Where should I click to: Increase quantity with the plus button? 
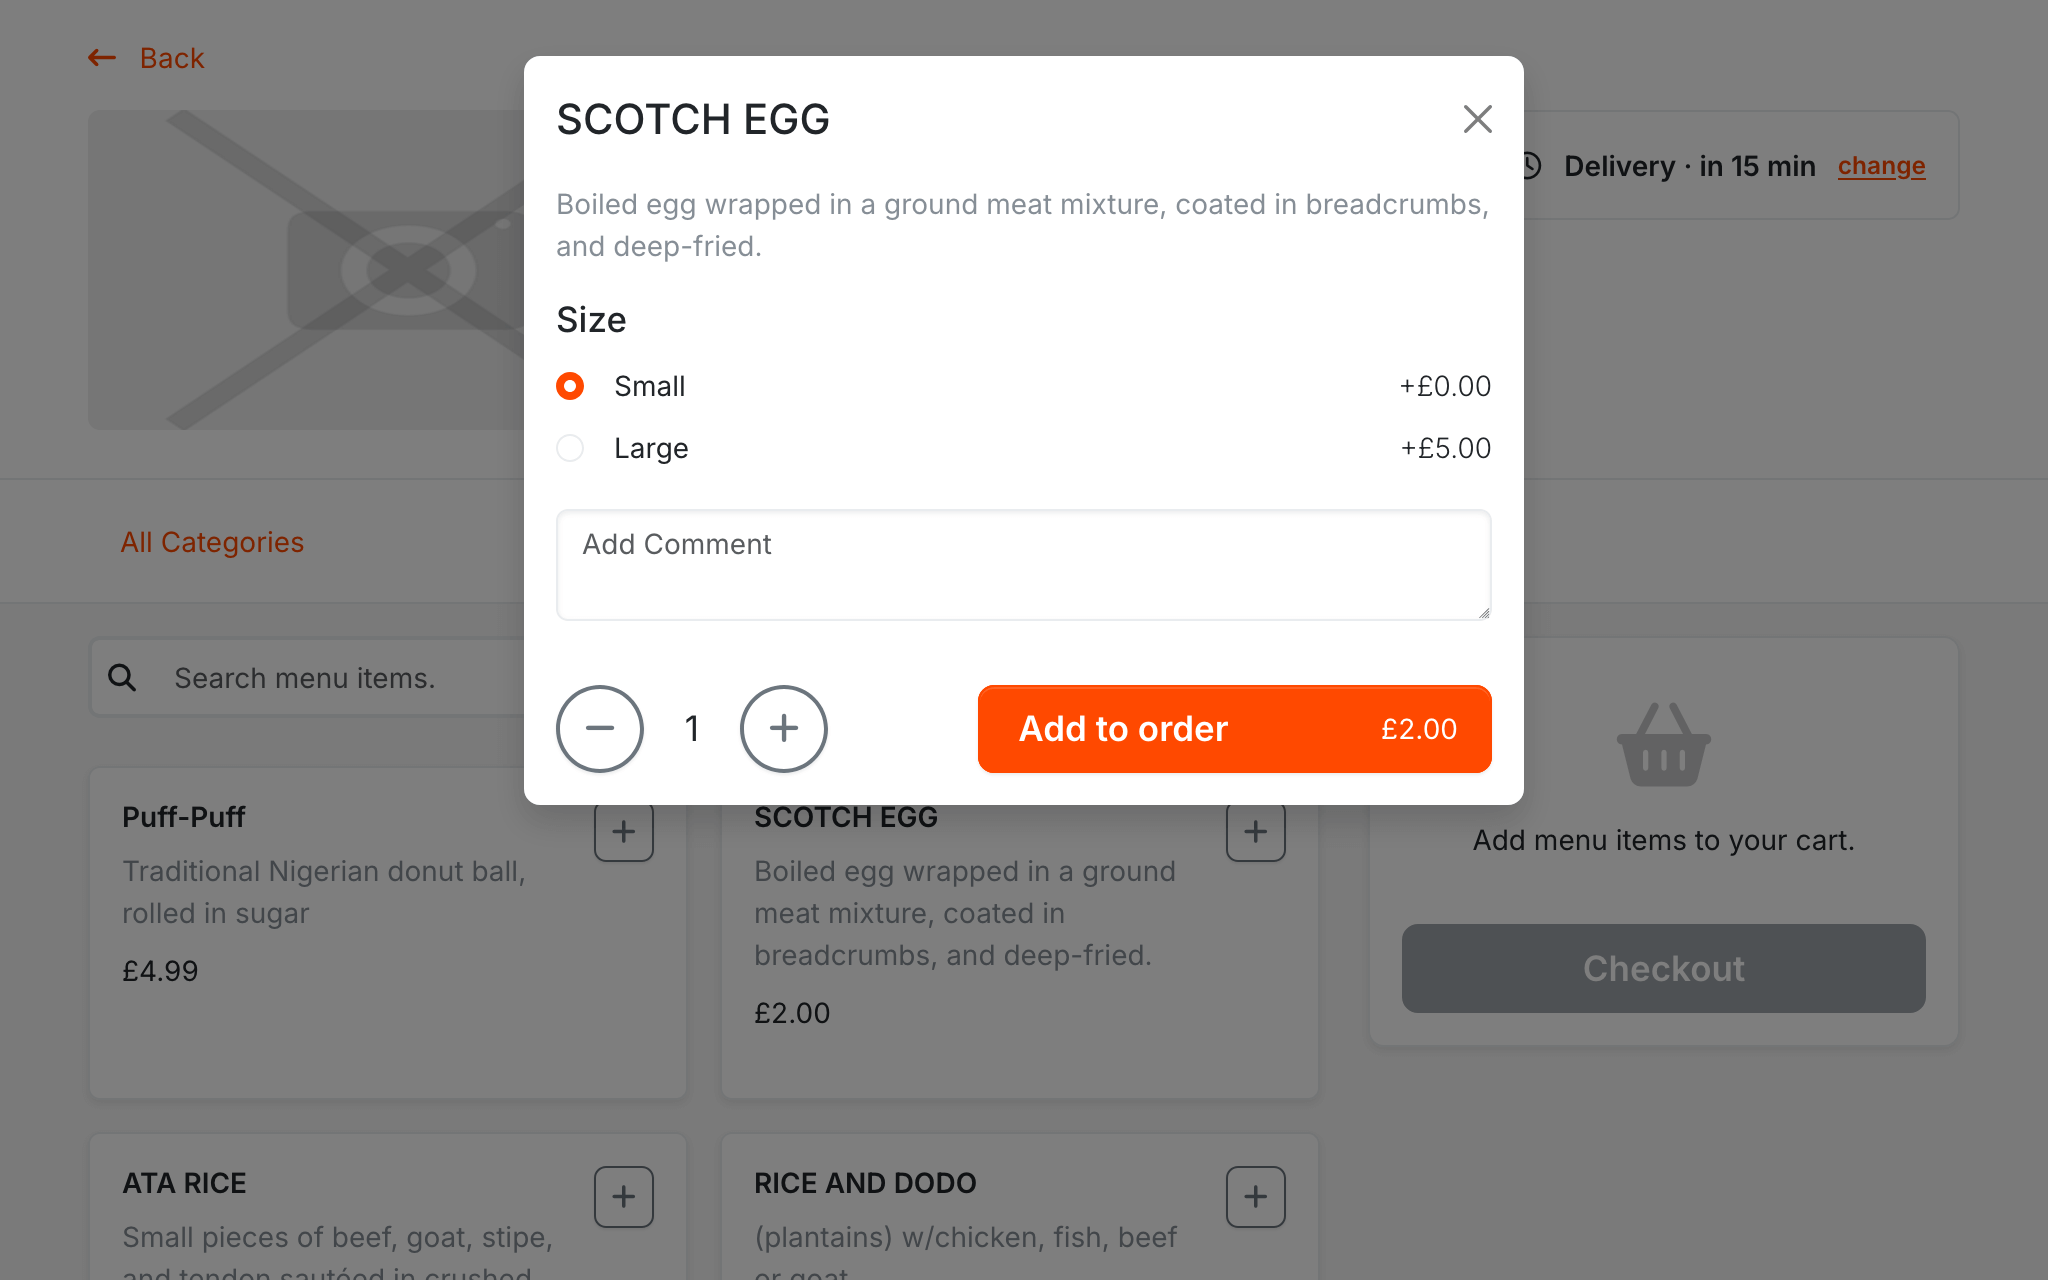tap(784, 729)
